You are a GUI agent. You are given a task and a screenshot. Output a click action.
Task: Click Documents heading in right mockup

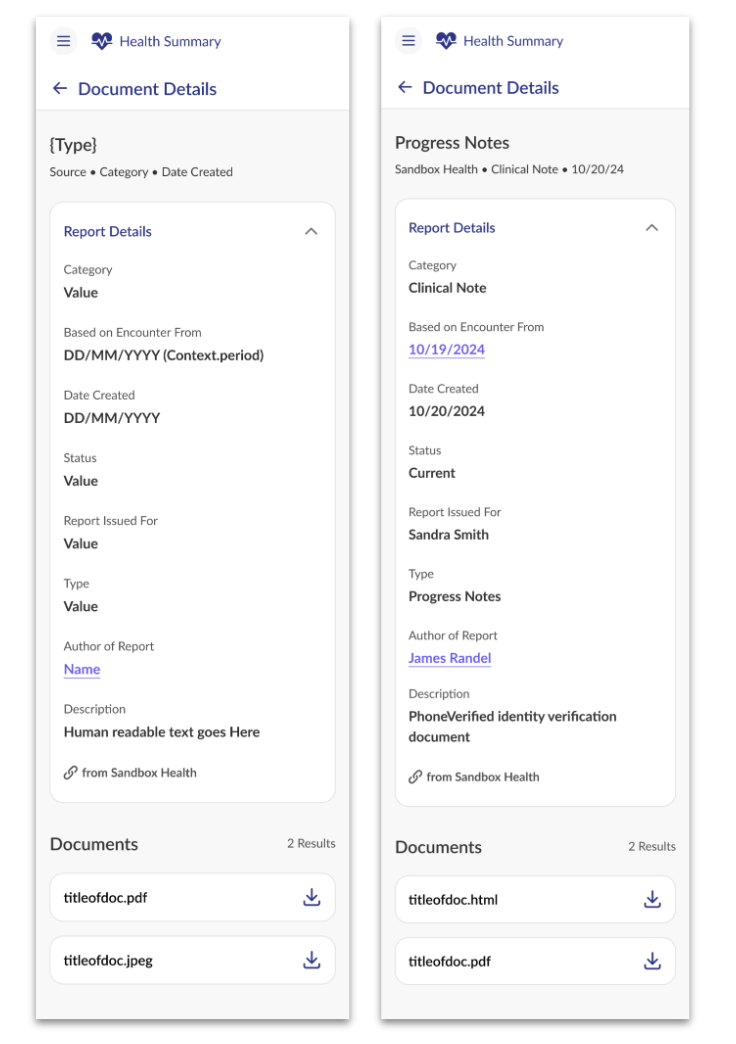coord(438,847)
